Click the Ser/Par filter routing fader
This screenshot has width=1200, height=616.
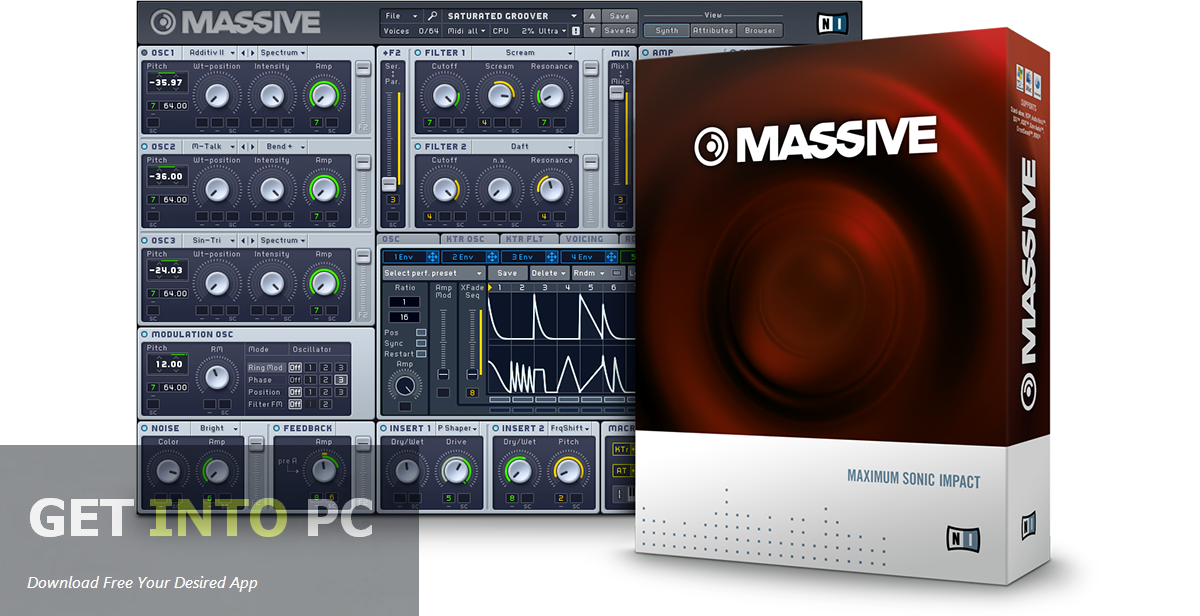pos(389,185)
